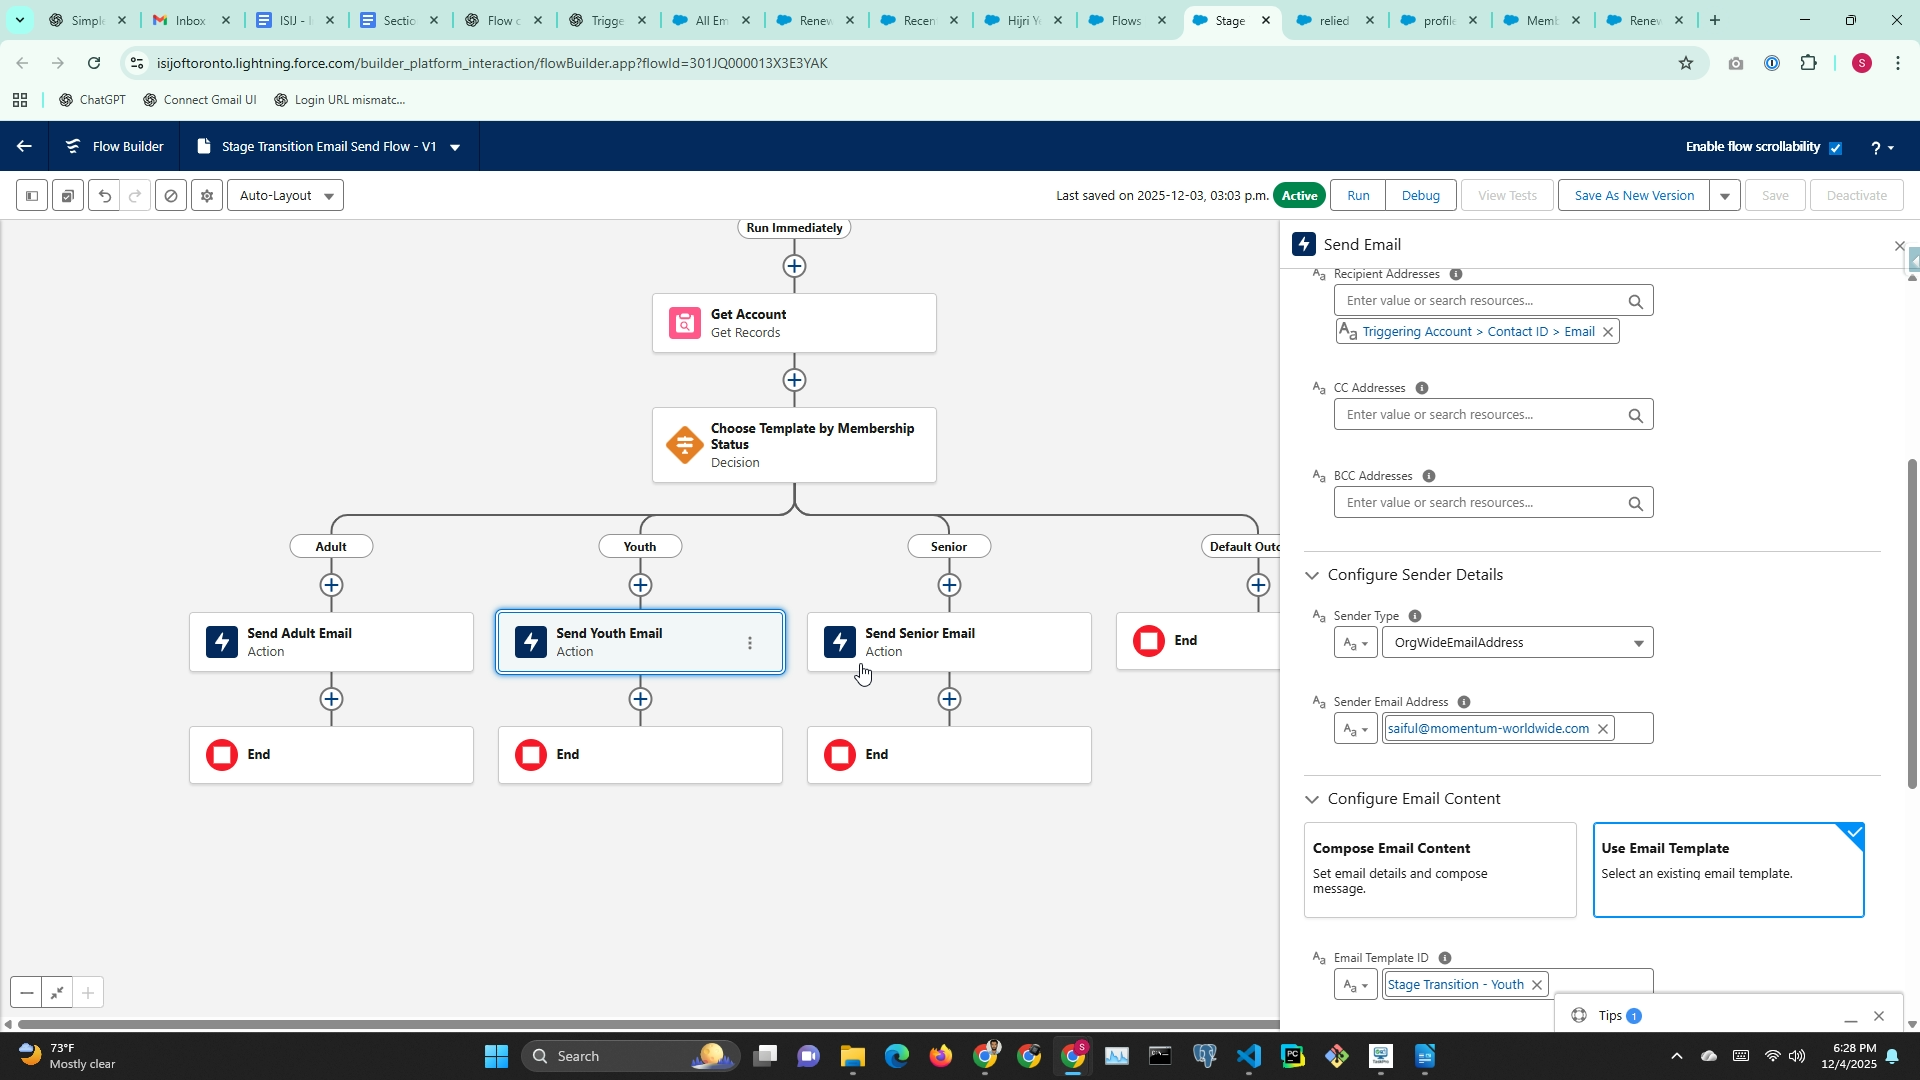
Task: Open flow settings gear icon
Action: click(x=207, y=196)
